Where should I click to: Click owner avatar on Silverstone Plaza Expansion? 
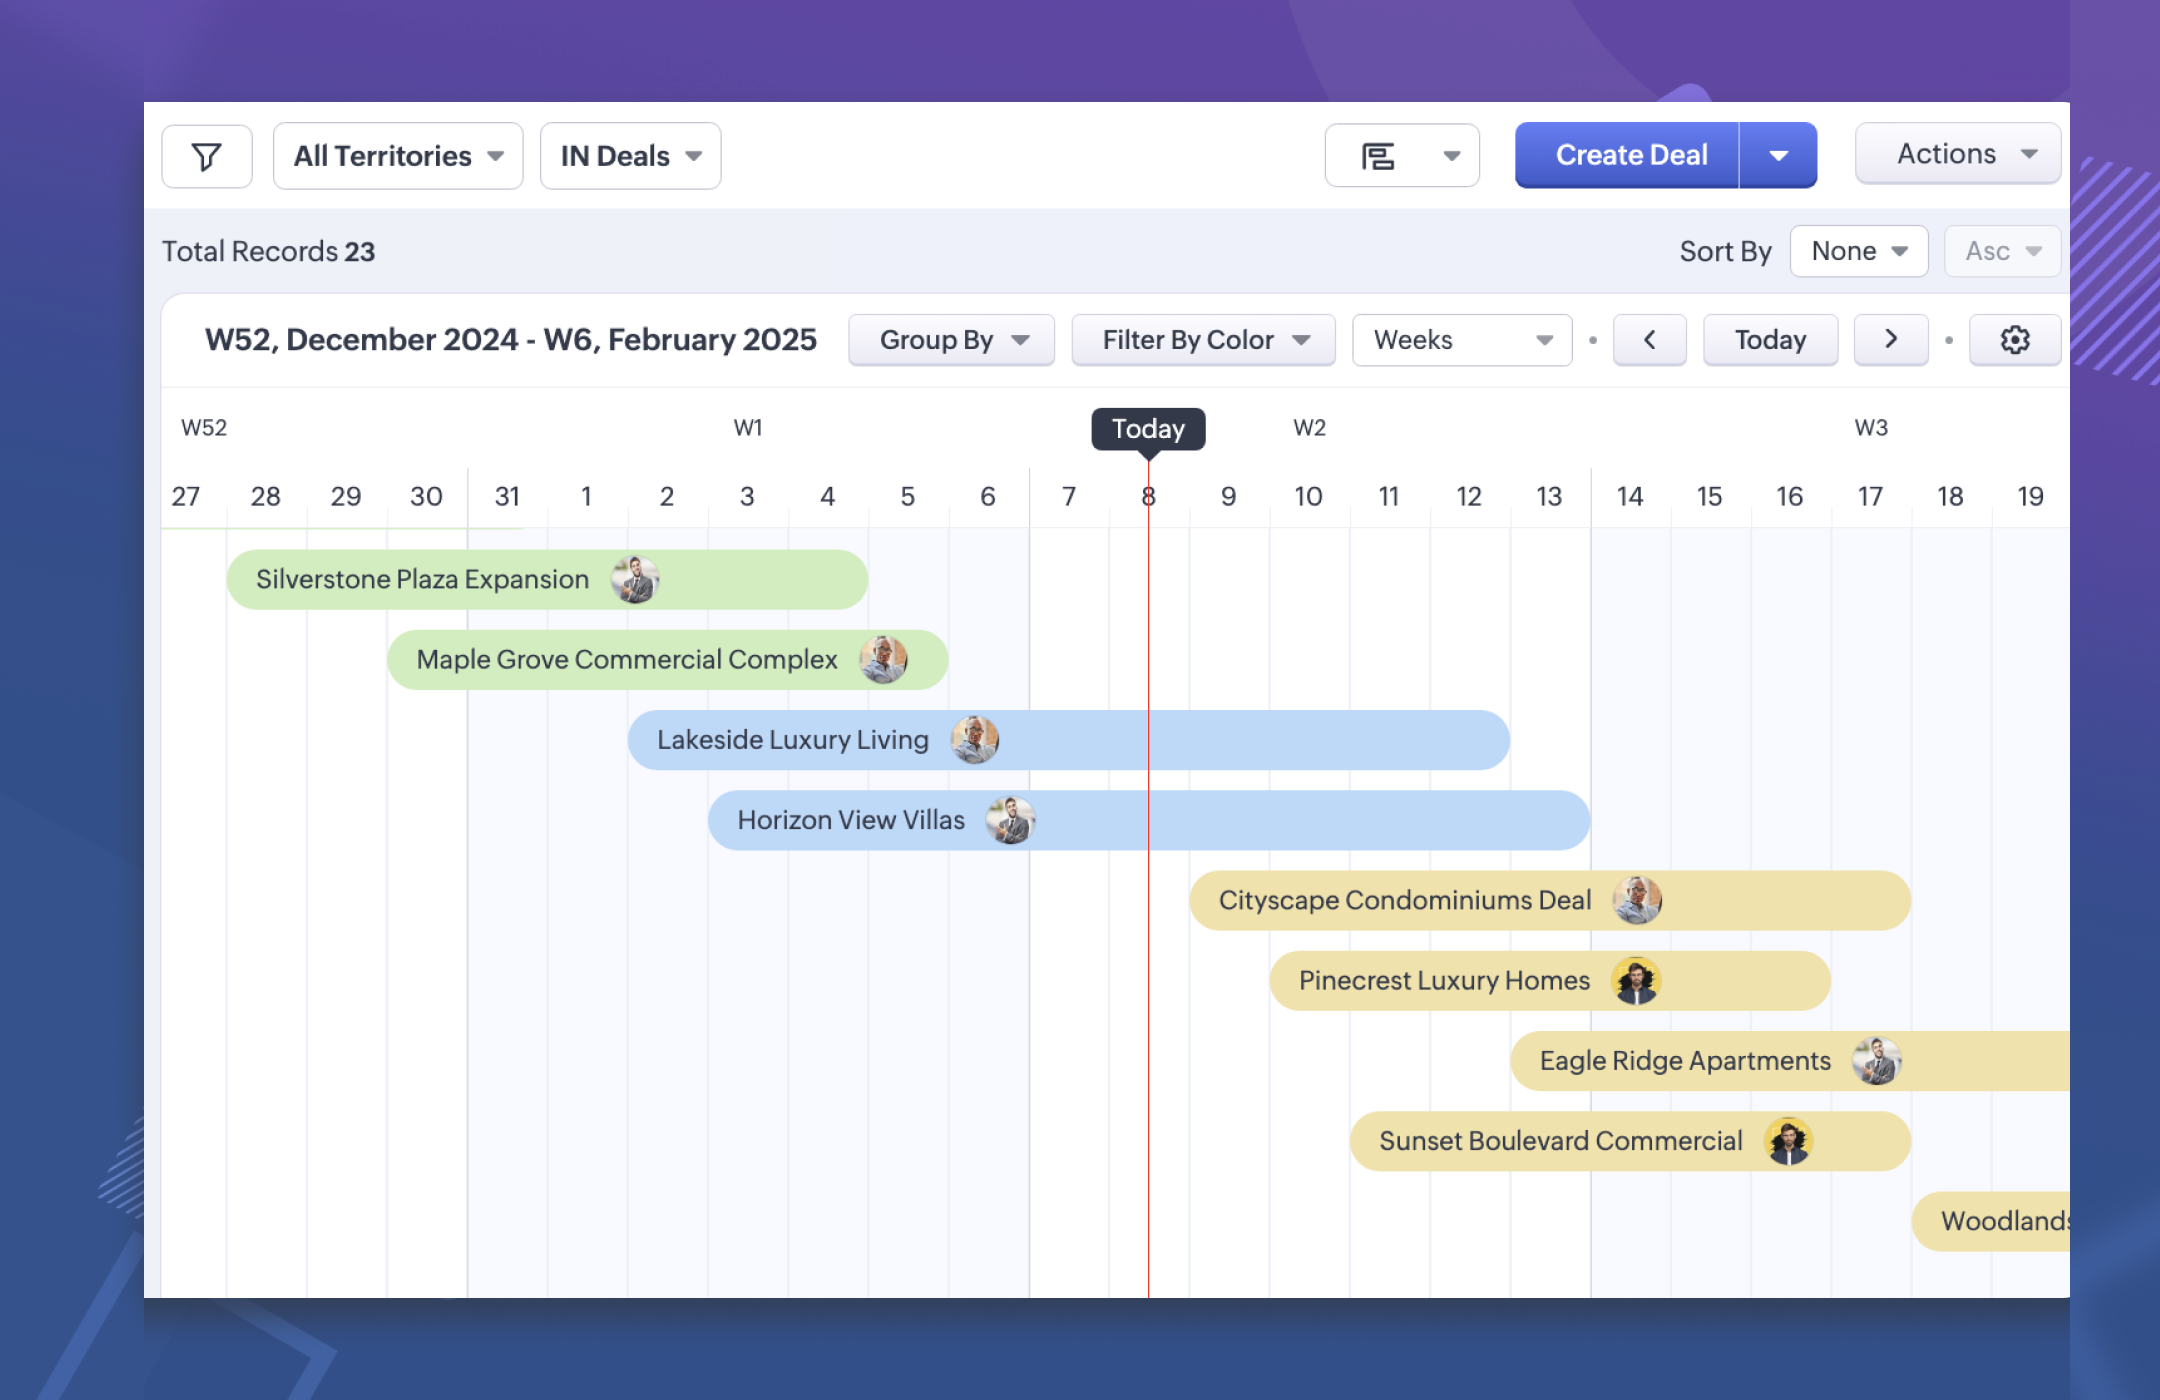(635, 580)
